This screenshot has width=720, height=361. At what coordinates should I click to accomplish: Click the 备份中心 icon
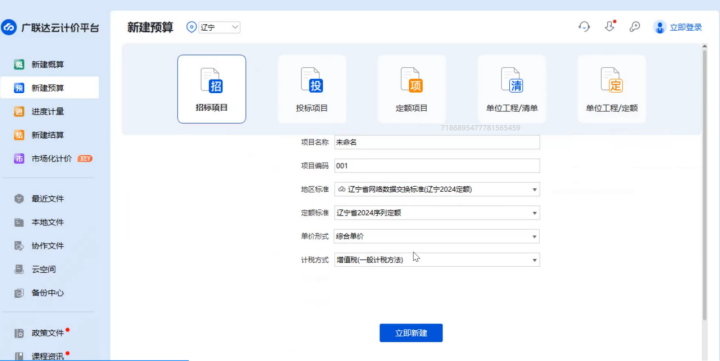pos(19,293)
